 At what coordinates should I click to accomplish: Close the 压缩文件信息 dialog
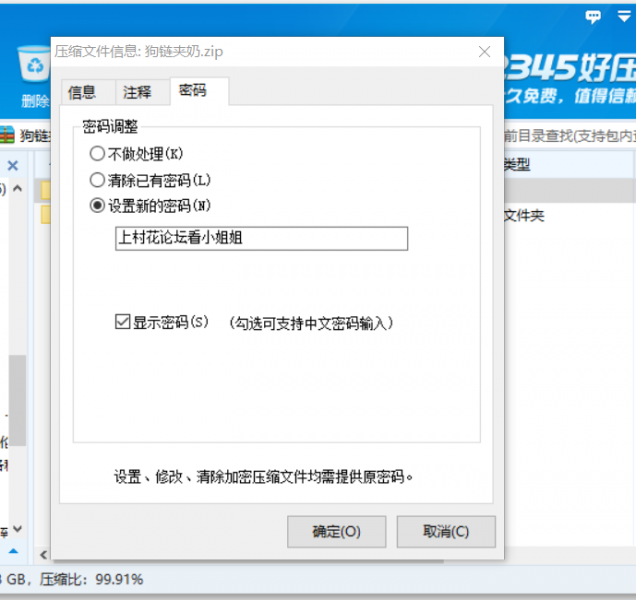point(484,51)
